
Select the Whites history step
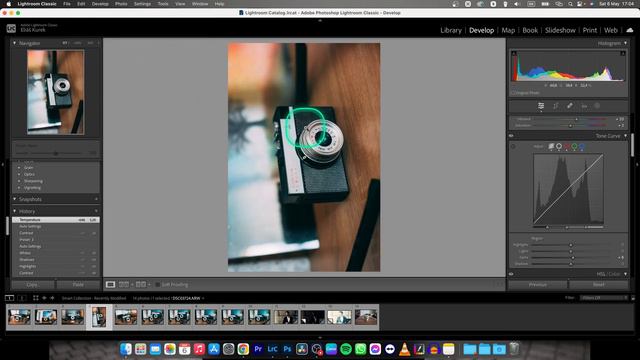click(x=56, y=253)
